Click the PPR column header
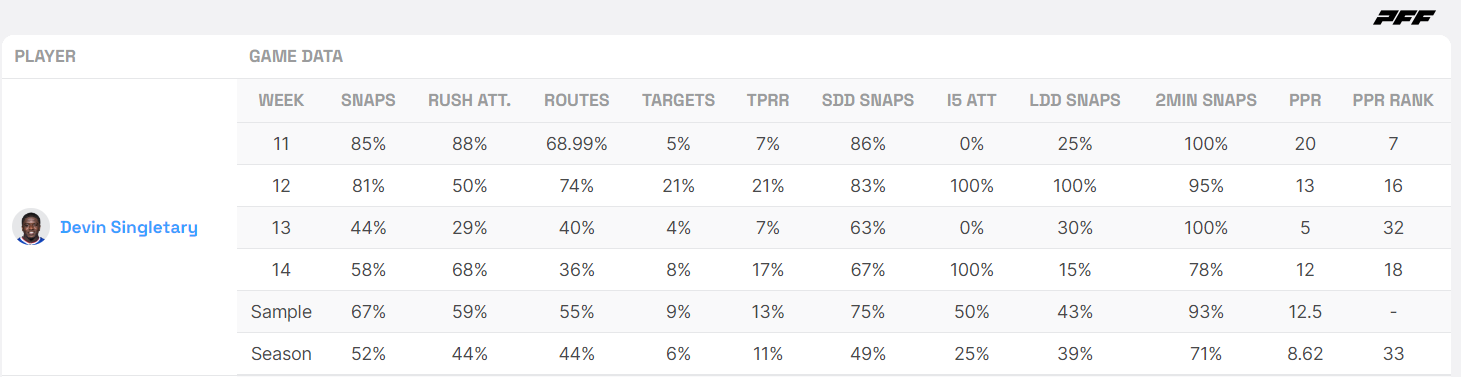1461x377 pixels. (1305, 100)
